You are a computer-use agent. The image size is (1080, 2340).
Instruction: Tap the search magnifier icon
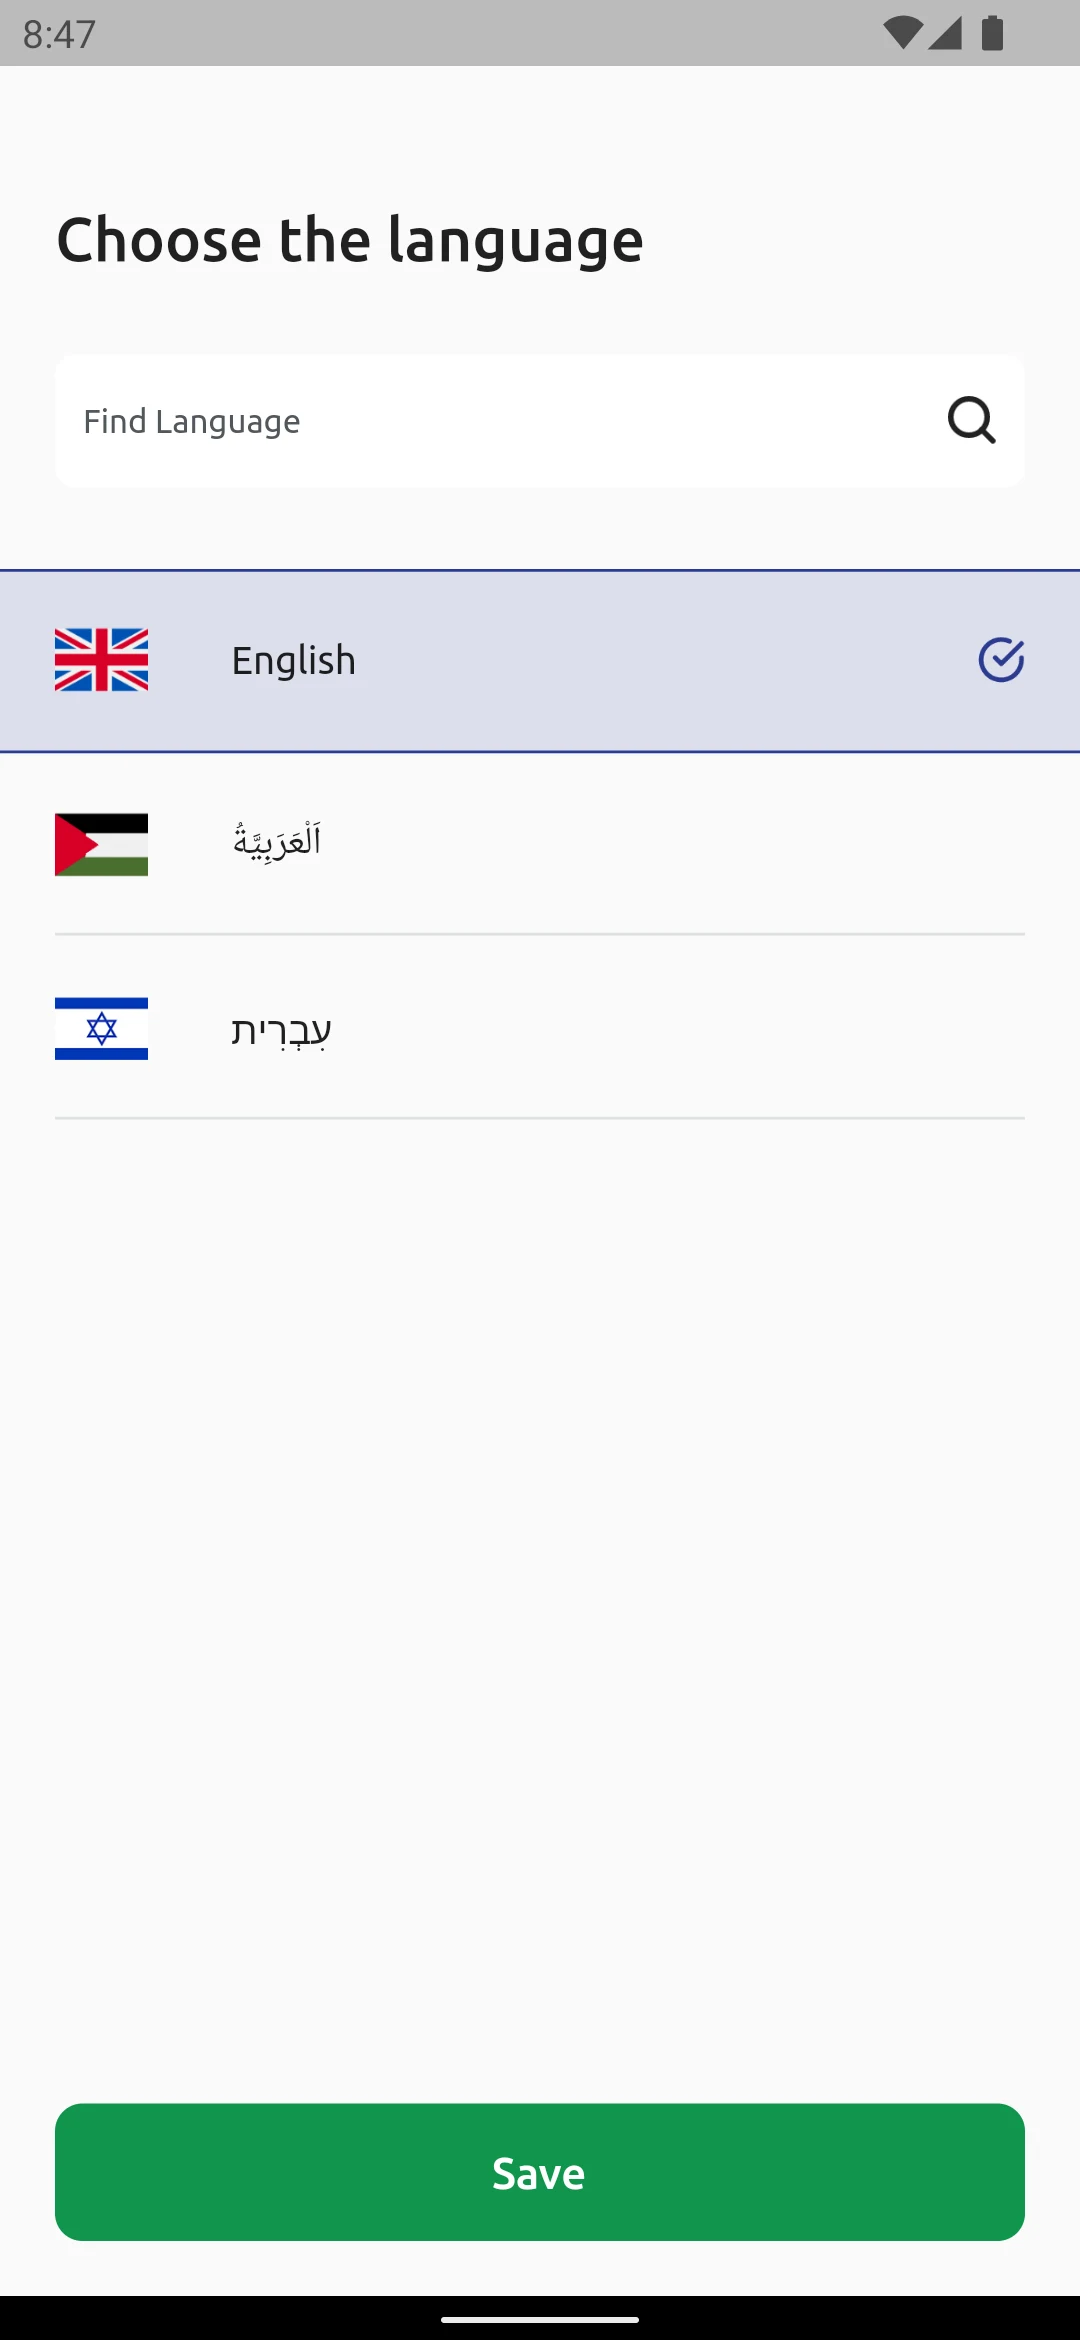point(971,420)
